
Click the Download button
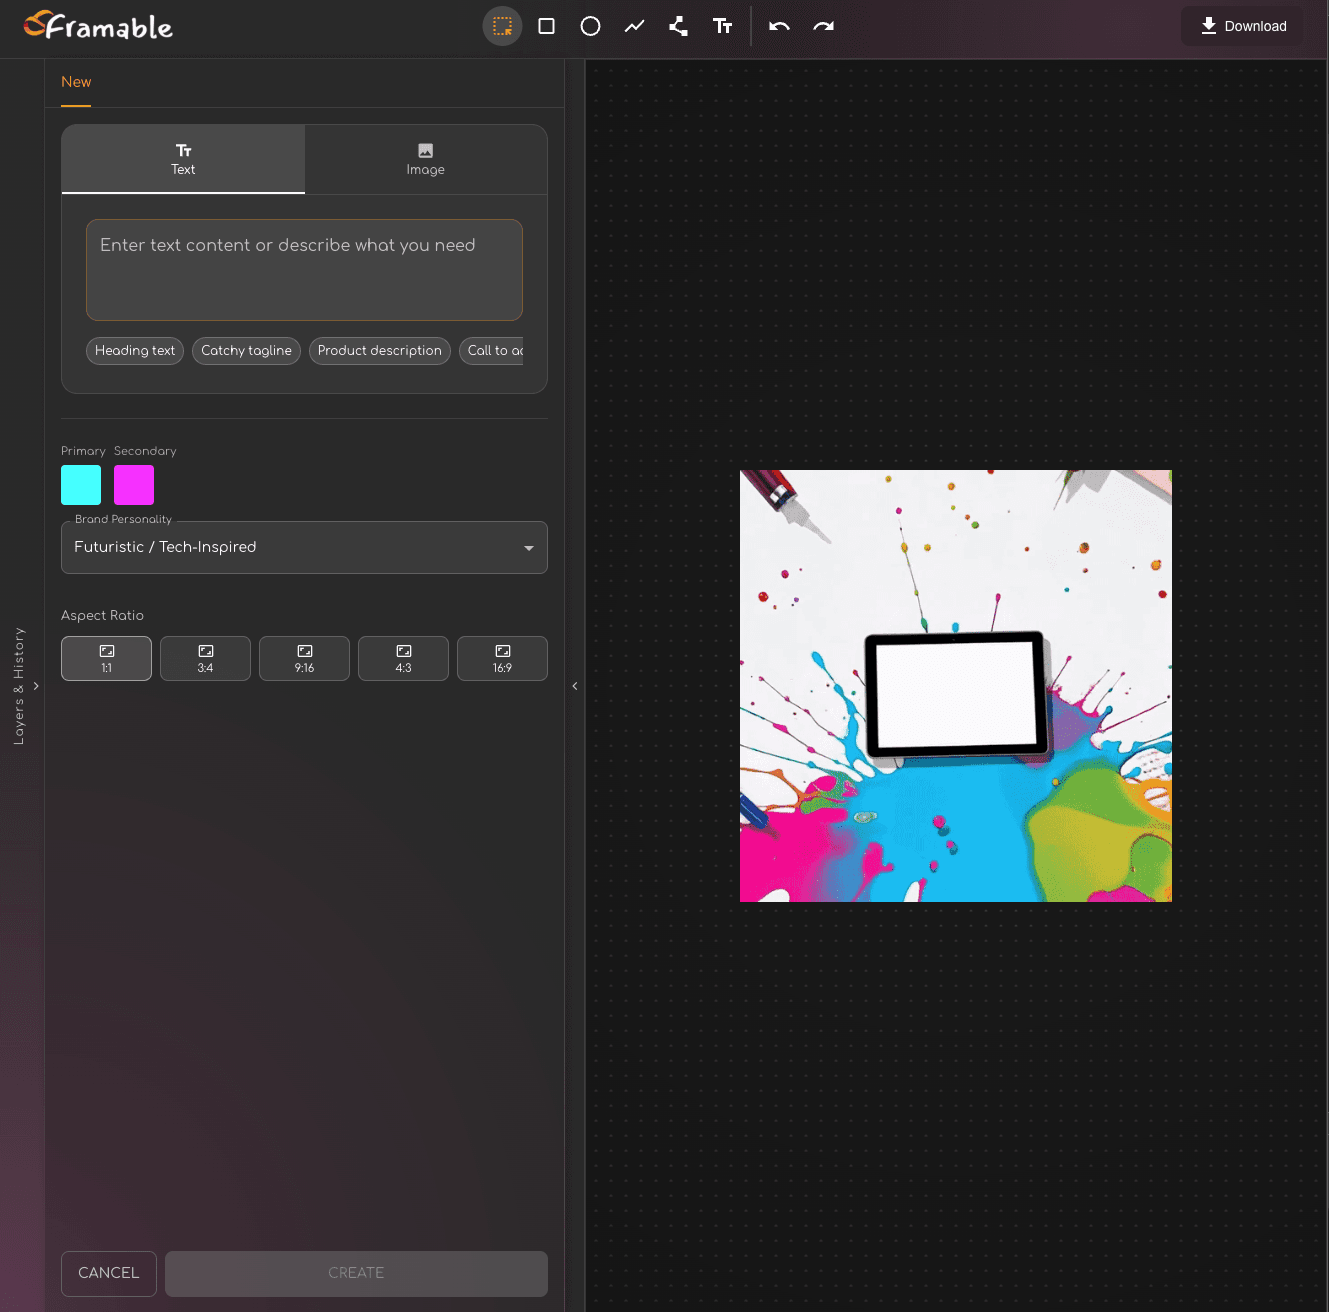click(1243, 26)
